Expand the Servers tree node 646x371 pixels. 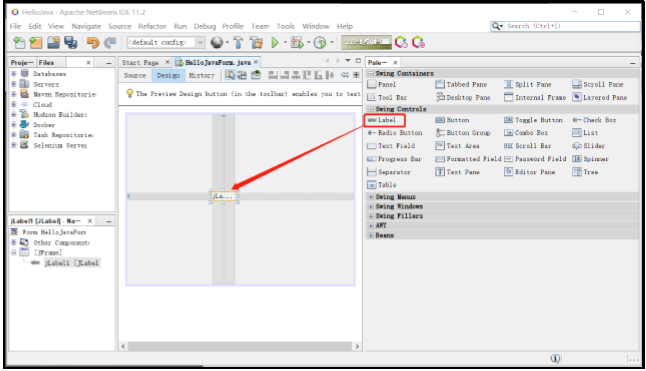point(14,84)
